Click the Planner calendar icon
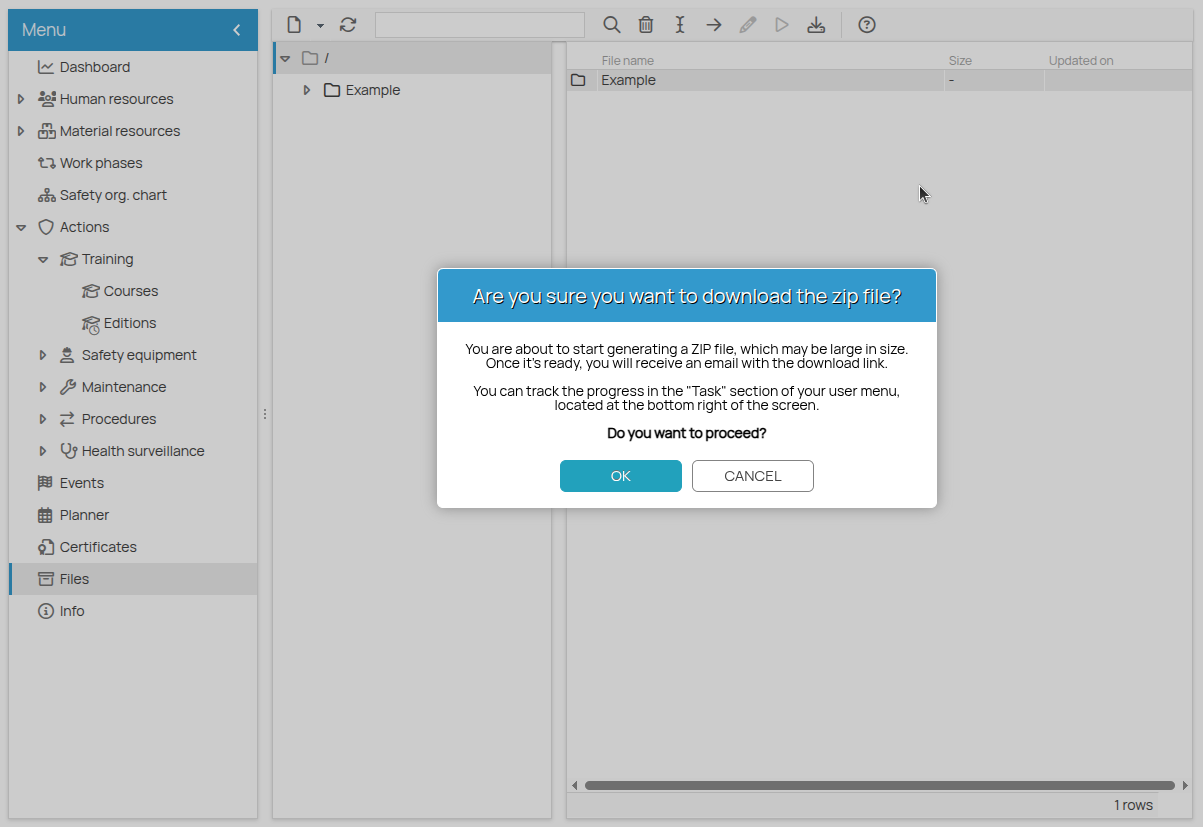Screen dimensions: 1203x827 click(x=45, y=515)
